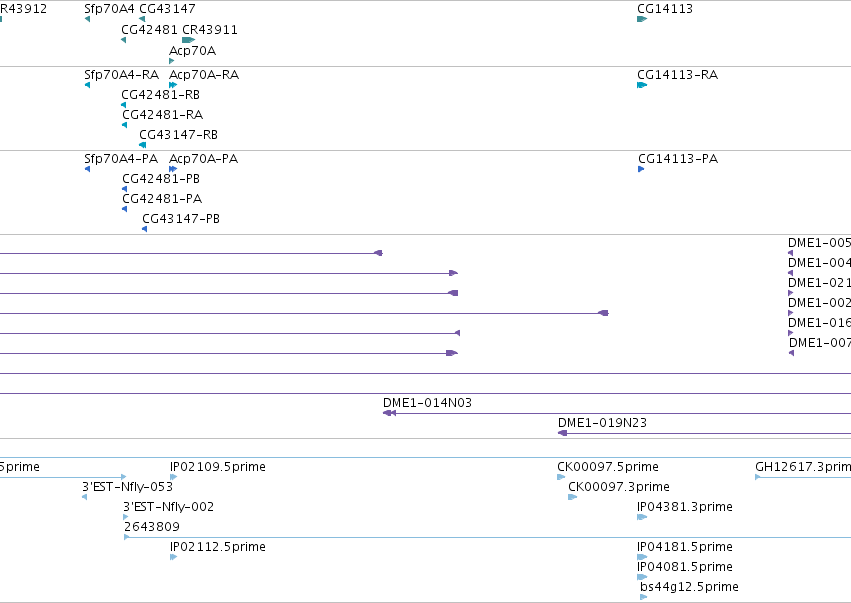
Task: Select the CK00097.5prime EST marker
Action: point(561,477)
